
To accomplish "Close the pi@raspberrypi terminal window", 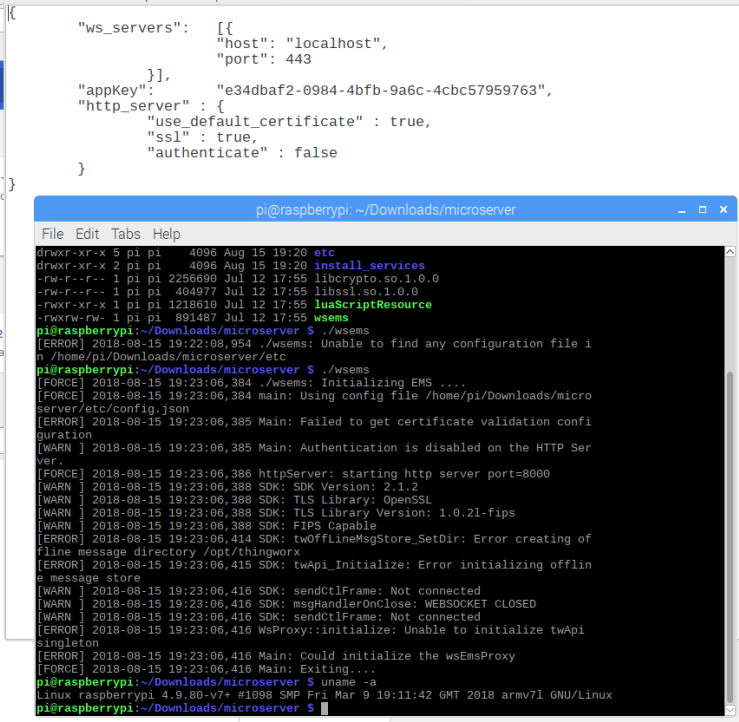I will click(x=723, y=209).
